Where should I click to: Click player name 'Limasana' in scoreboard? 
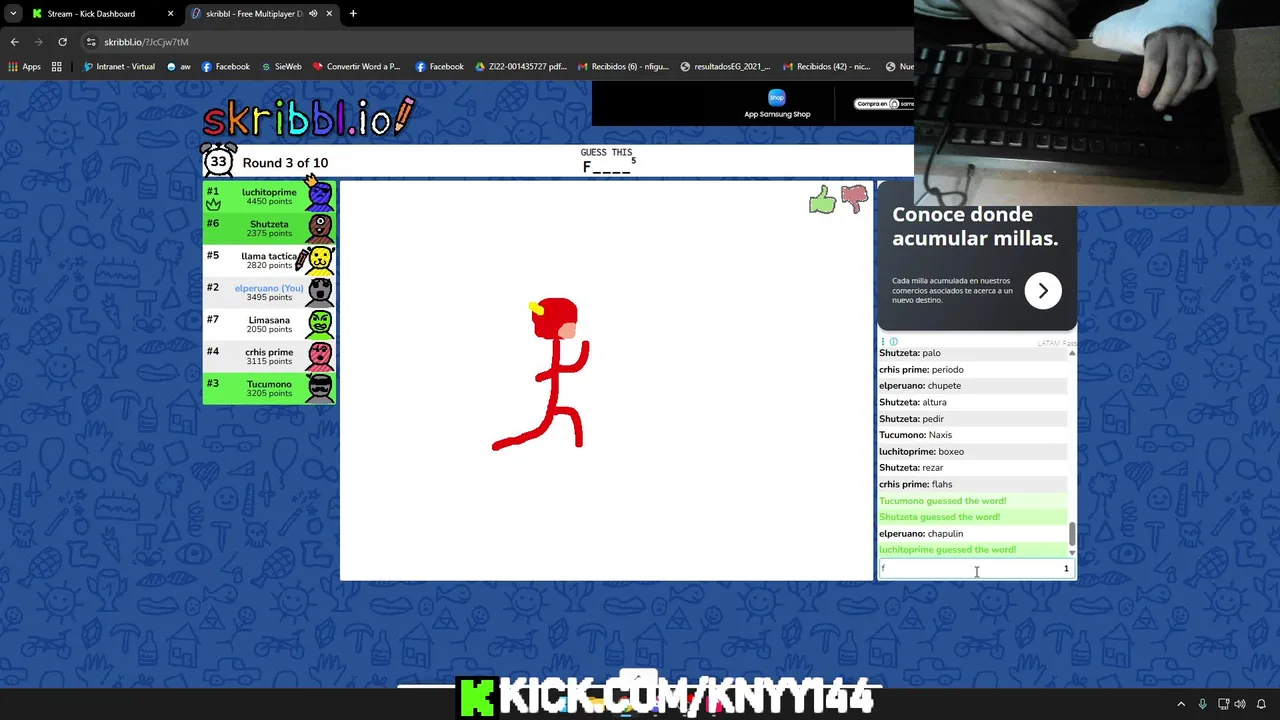(269, 320)
